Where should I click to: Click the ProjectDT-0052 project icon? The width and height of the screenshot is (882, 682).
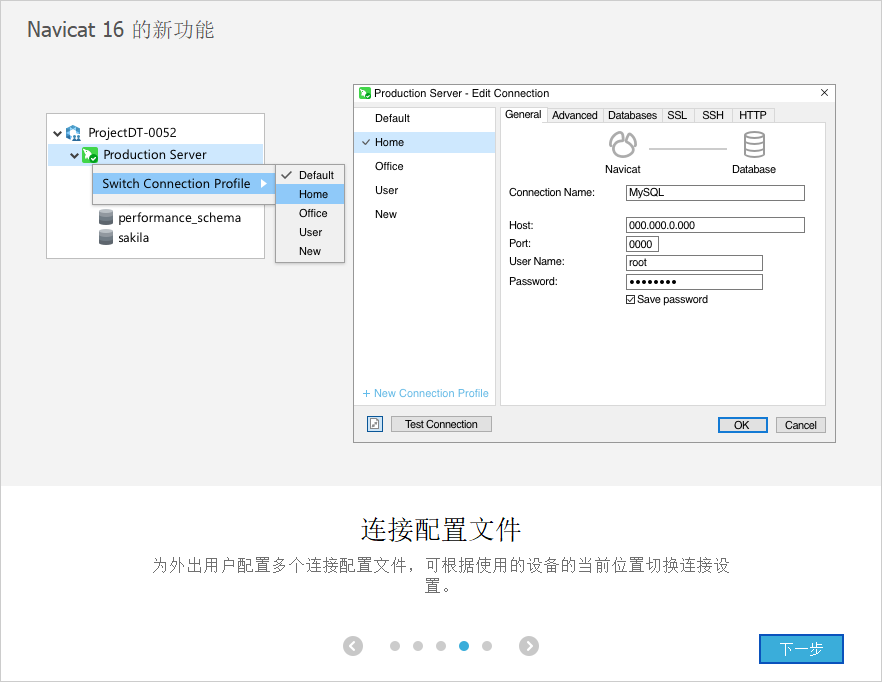point(74,133)
